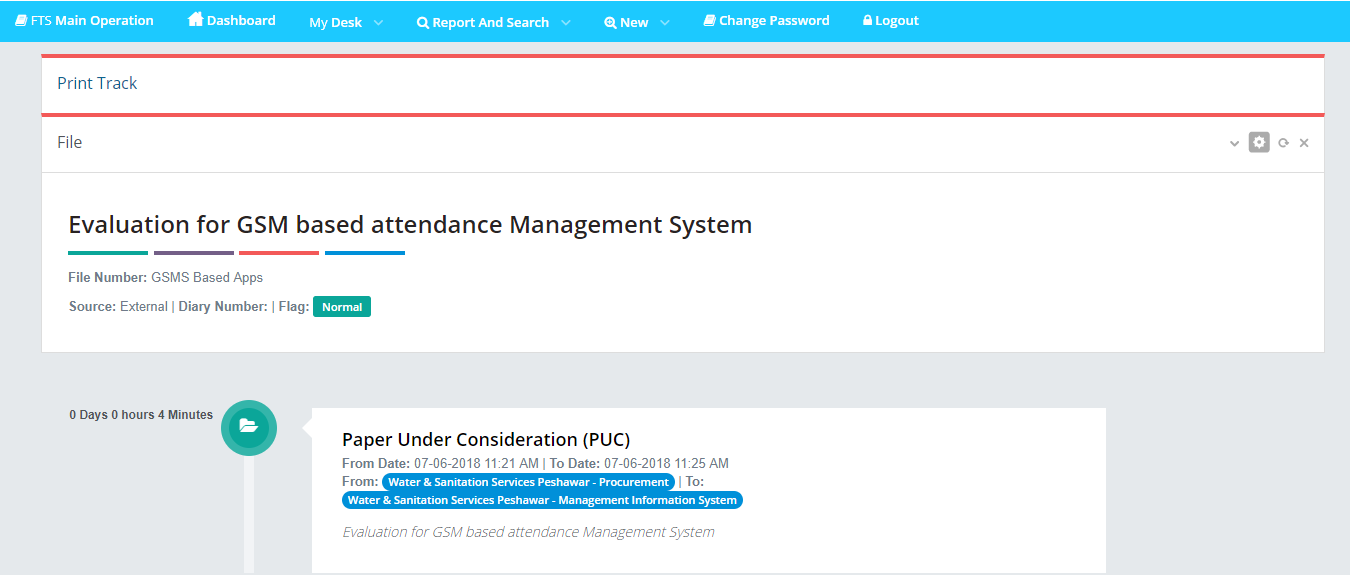
Task: Open the New dropdown menu
Action: tap(636, 22)
